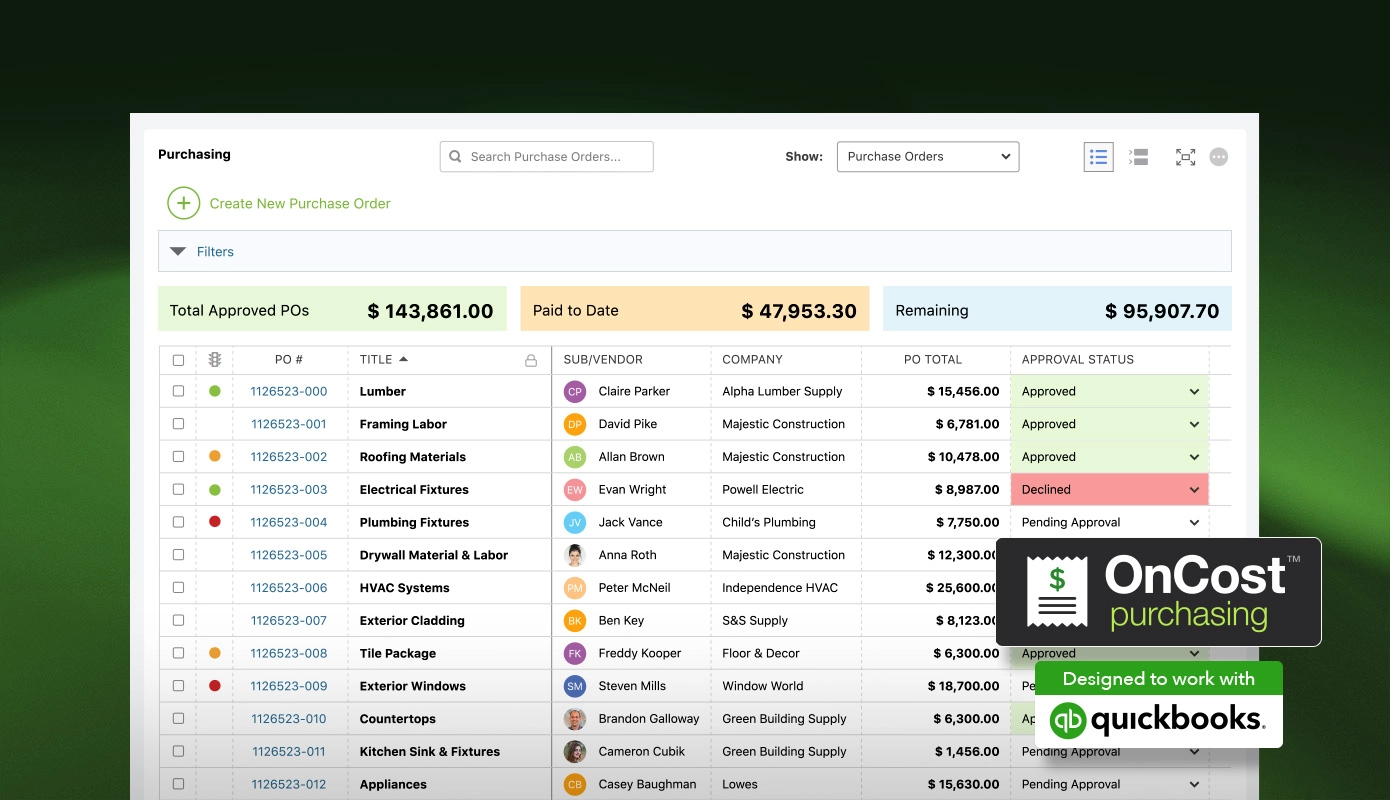Switch to grouped list view icon

pyautogui.click(x=1138, y=157)
